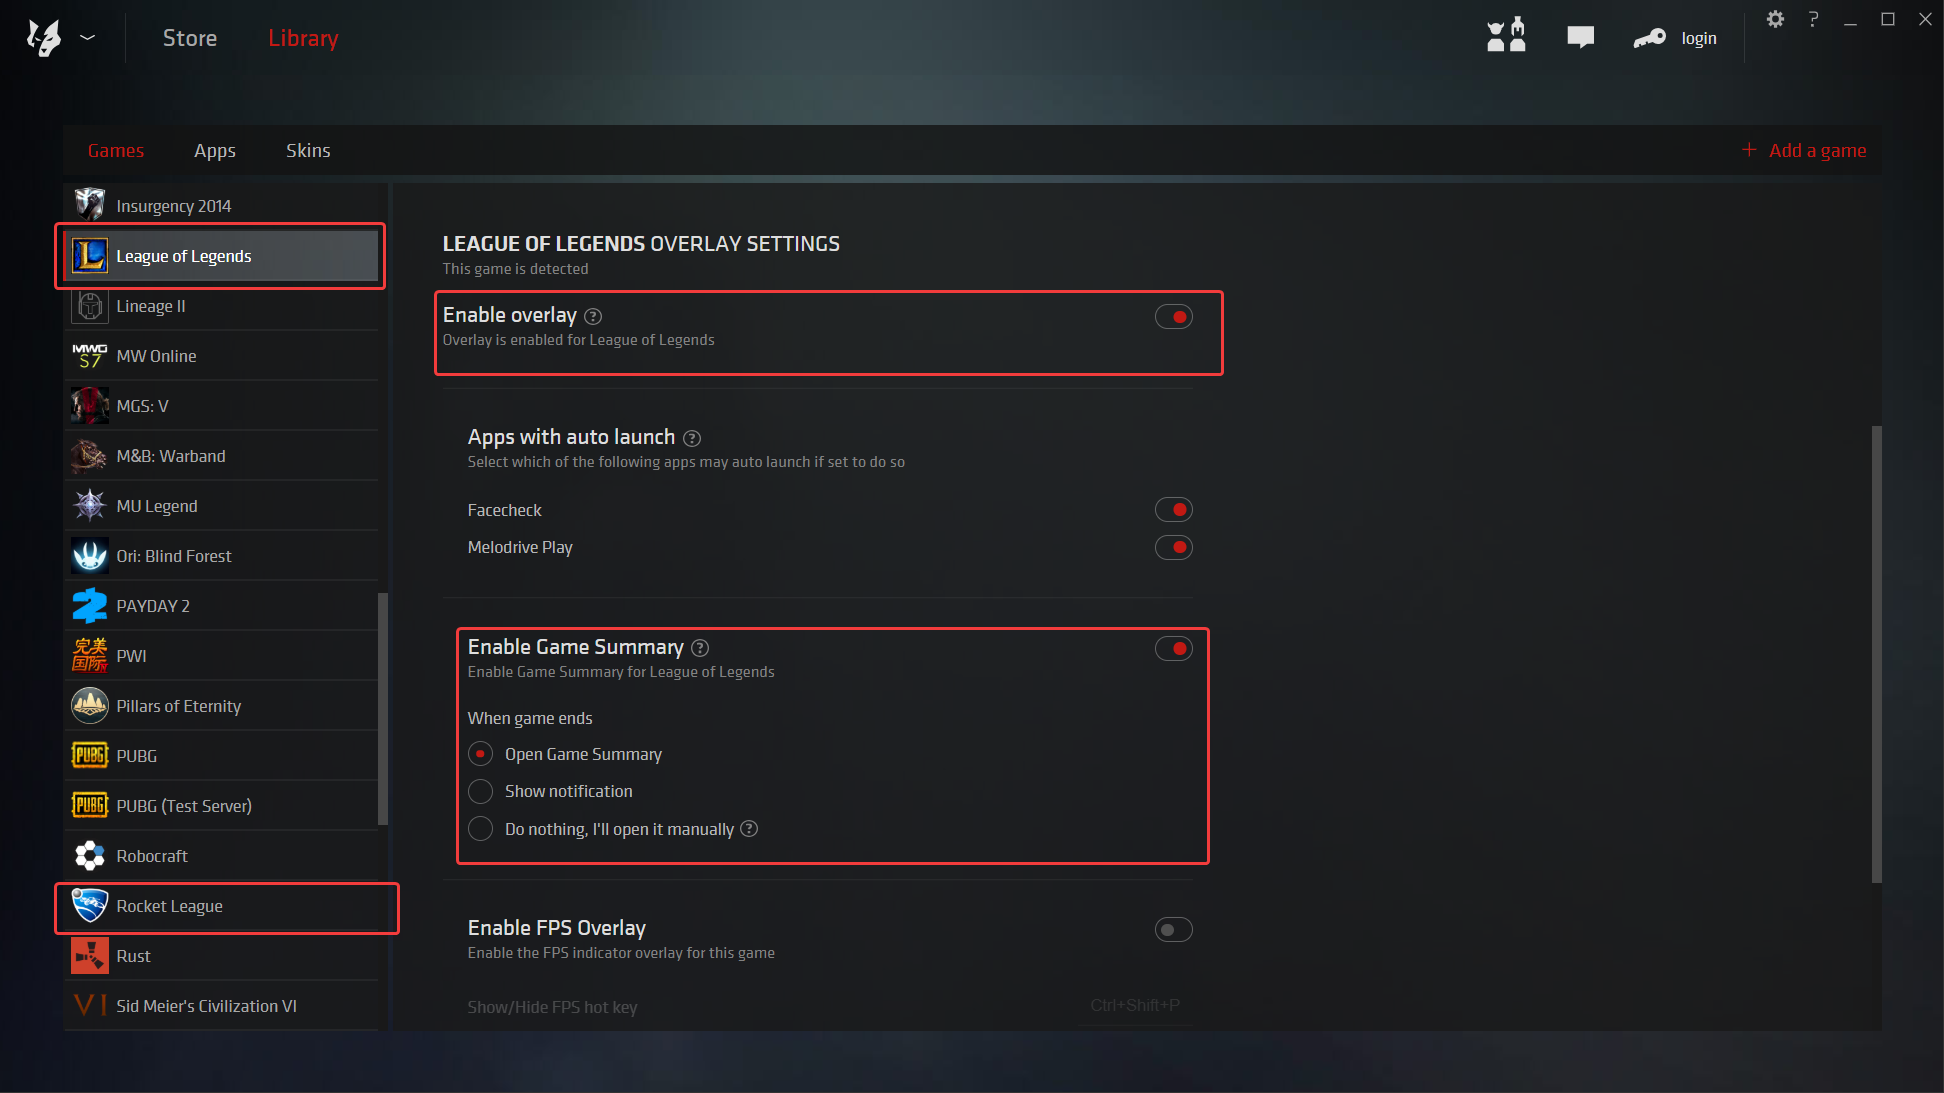Turn on the Enable FPS Overlay switch
Viewport: 1944px width, 1093px height.
(1173, 930)
